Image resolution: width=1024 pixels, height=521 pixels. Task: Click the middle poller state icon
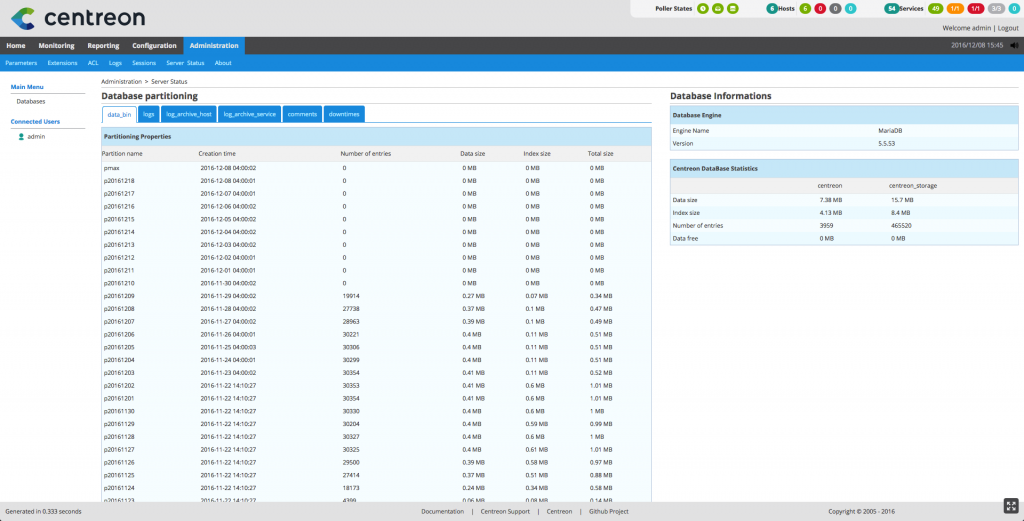pos(718,8)
